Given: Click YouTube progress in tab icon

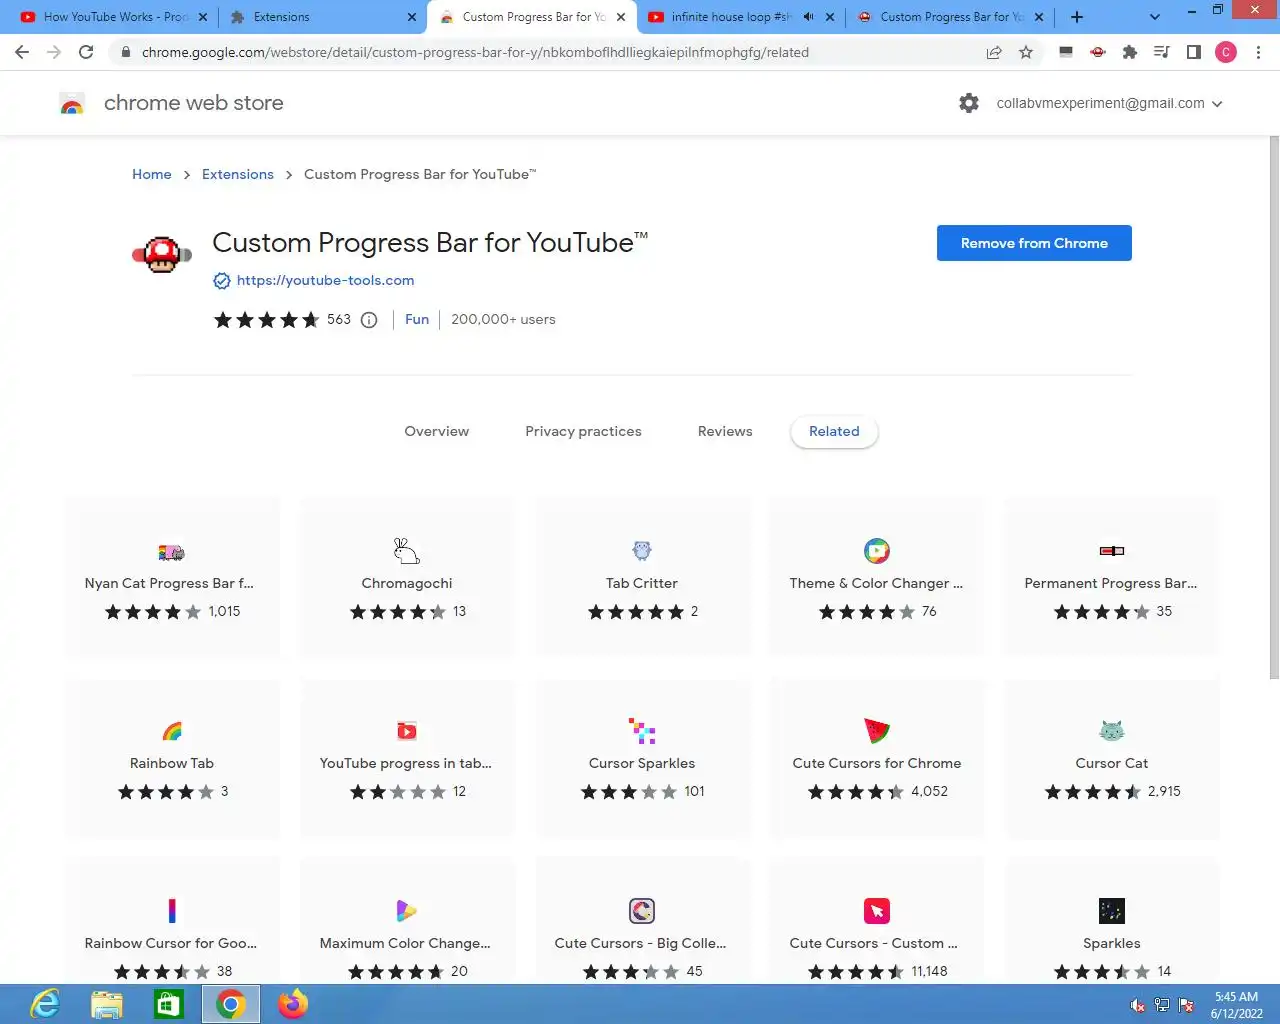Looking at the screenshot, I should [x=407, y=731].
